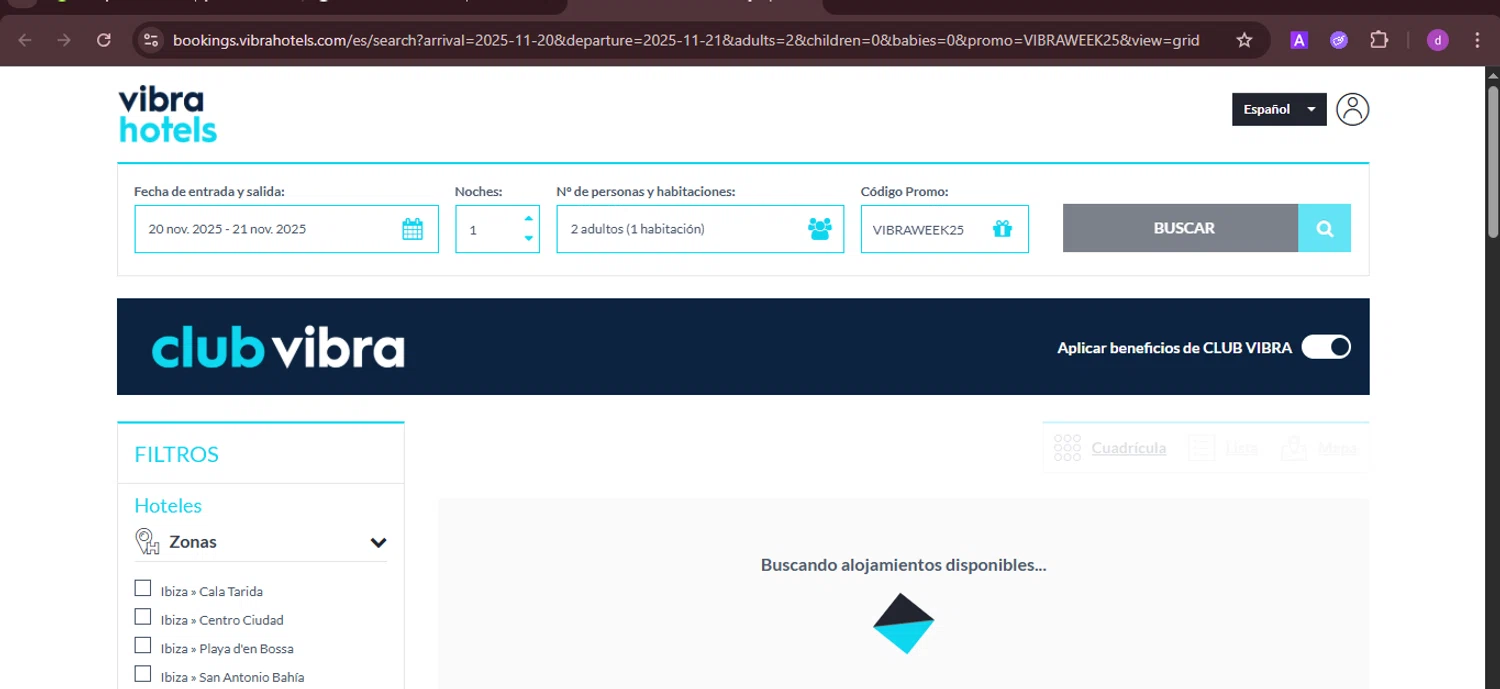The width and height of the screenshot is (1500, 689).
Task: Click the FILTROS heading
Action: coord(177,454)
